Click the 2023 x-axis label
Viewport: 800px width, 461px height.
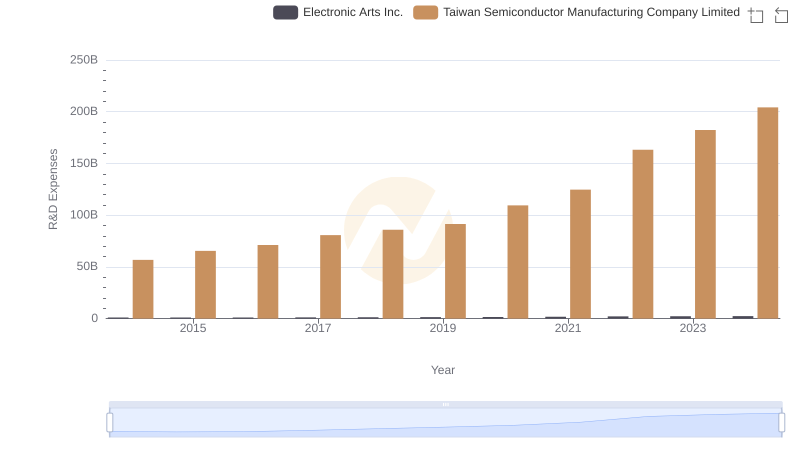point(693,328)
